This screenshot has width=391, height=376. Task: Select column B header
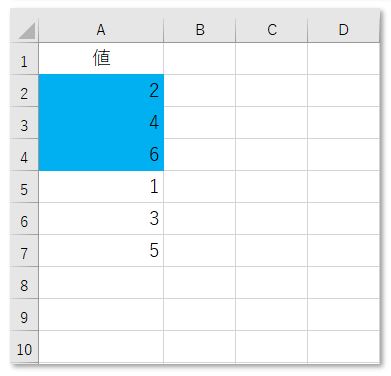(200, 30)
